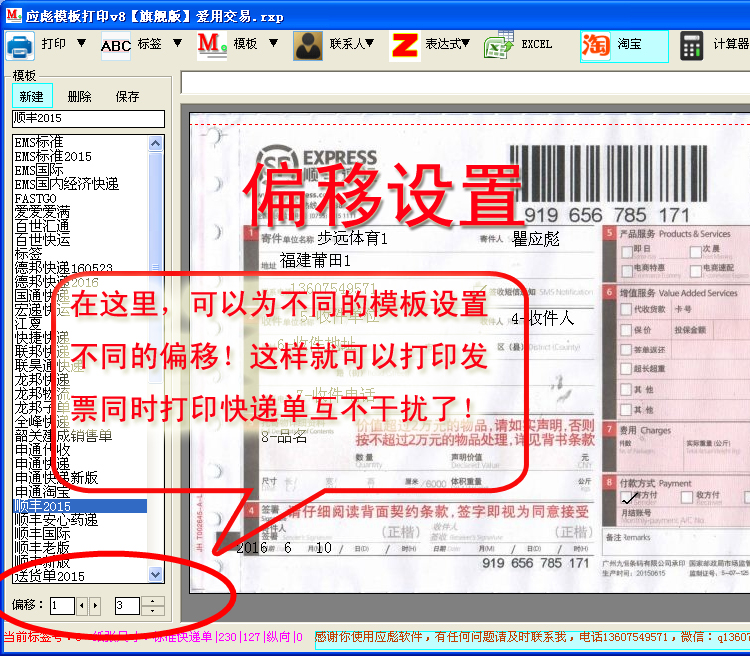Click the 寄方付 checkbox on the waybill
Screen dimensions: 750x656
click(627, 497)
